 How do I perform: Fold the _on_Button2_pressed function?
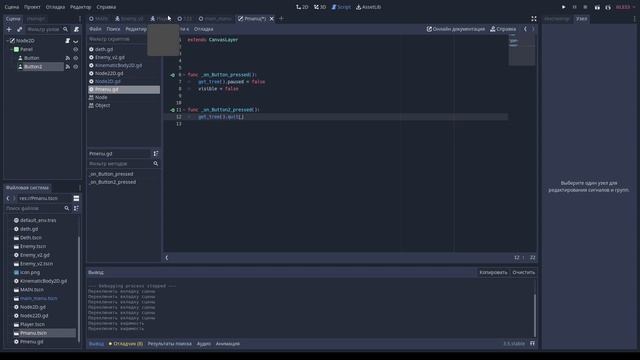coord(184,110)
